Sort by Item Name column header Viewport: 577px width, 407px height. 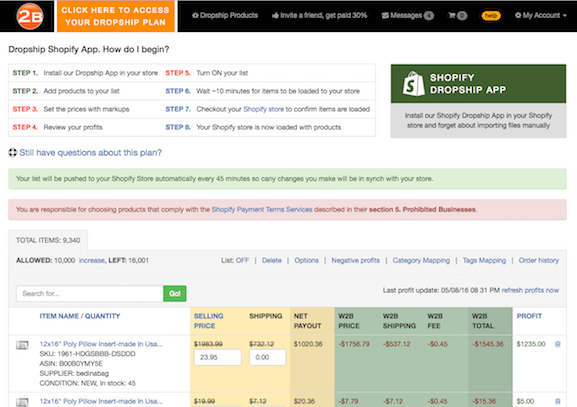pyautogui.click(x=59, y=316)
